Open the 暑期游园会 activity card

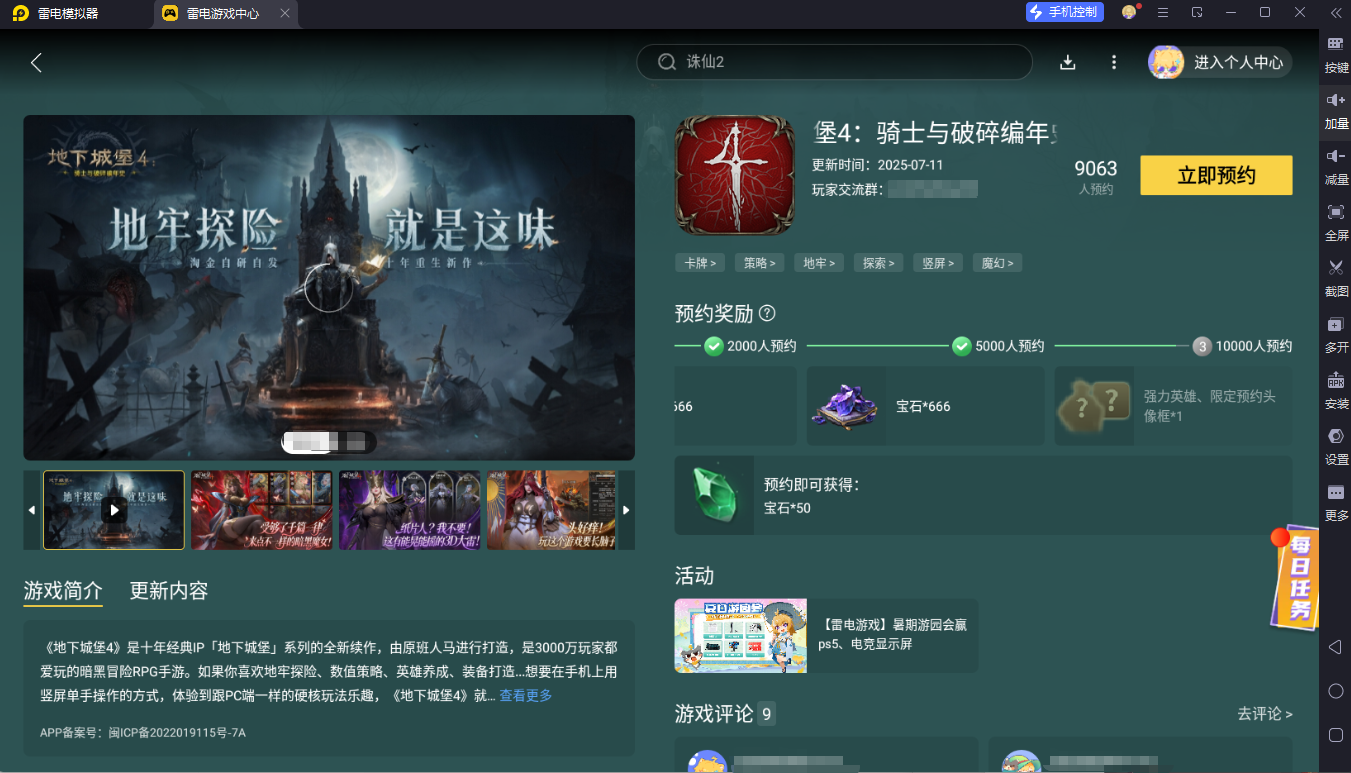click(x=826, y=635)
